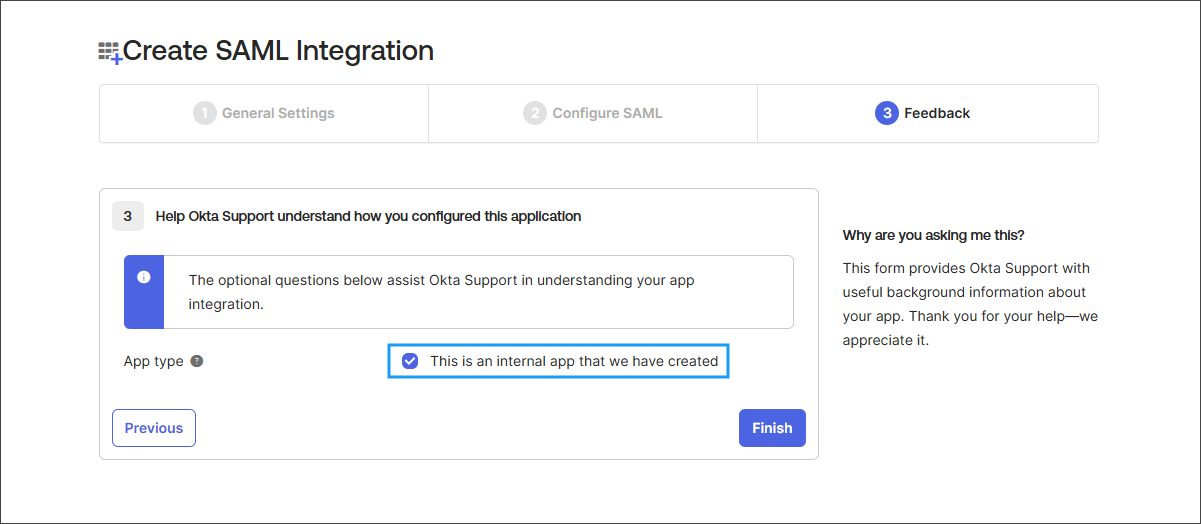Click the optional questions info banner text
Screen dimensions: 1201x524
pyautogui.click(x=442, y=292)
